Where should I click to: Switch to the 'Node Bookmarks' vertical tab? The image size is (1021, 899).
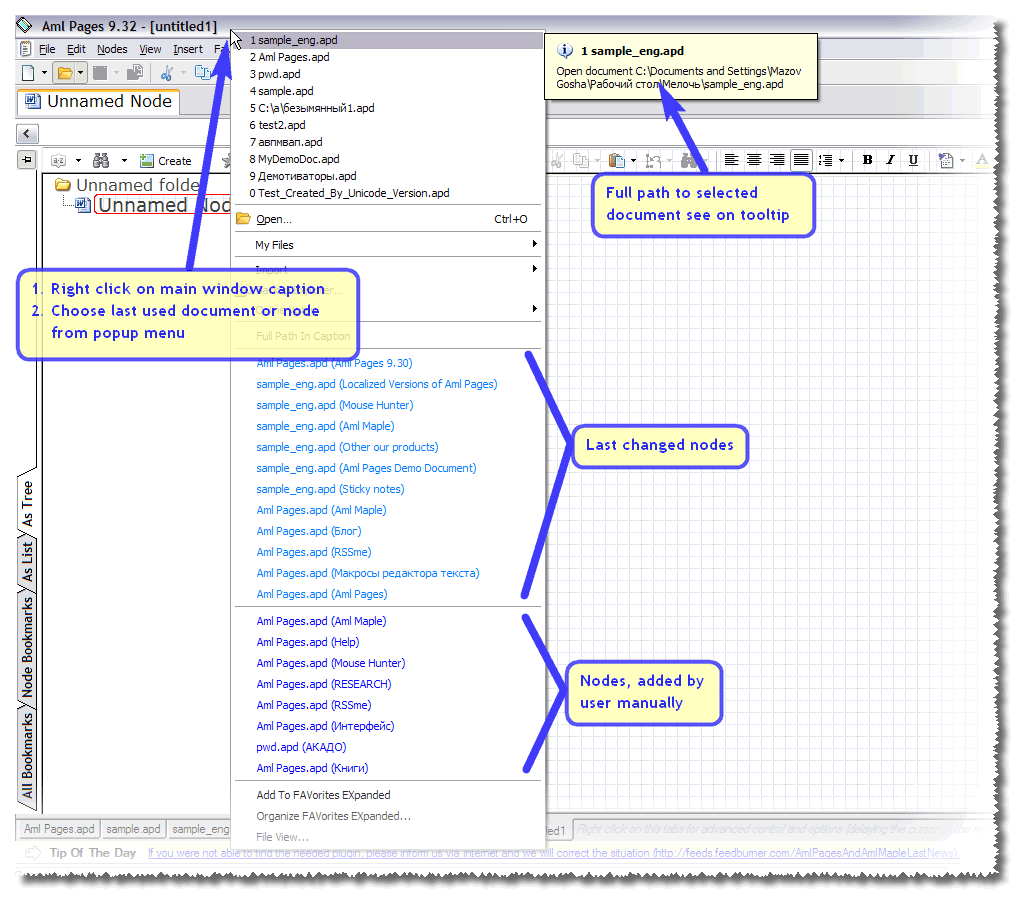click(27, 646)
